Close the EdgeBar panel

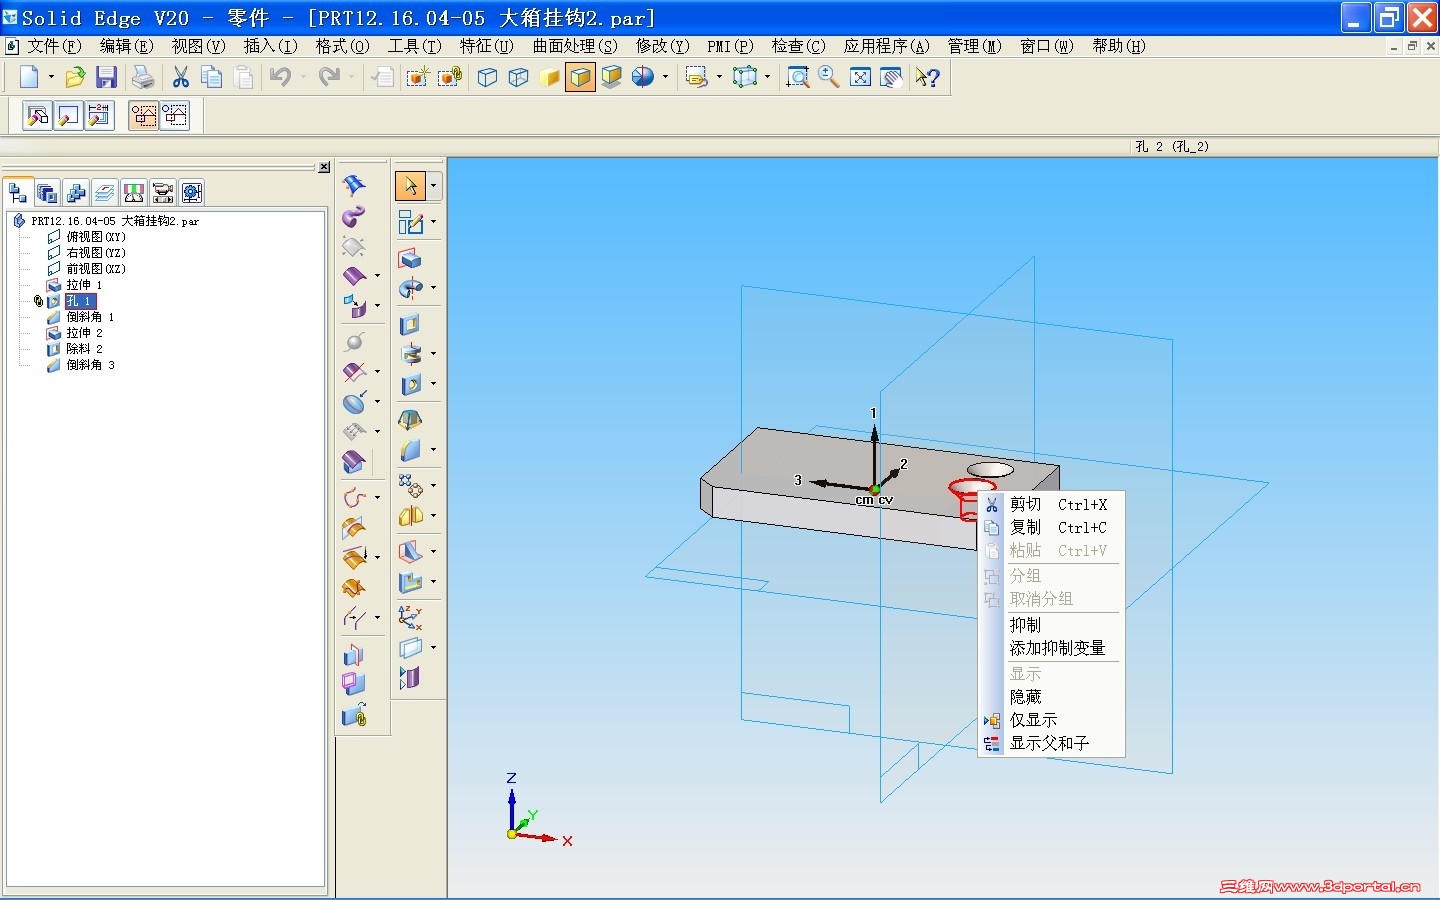point(324,167)
